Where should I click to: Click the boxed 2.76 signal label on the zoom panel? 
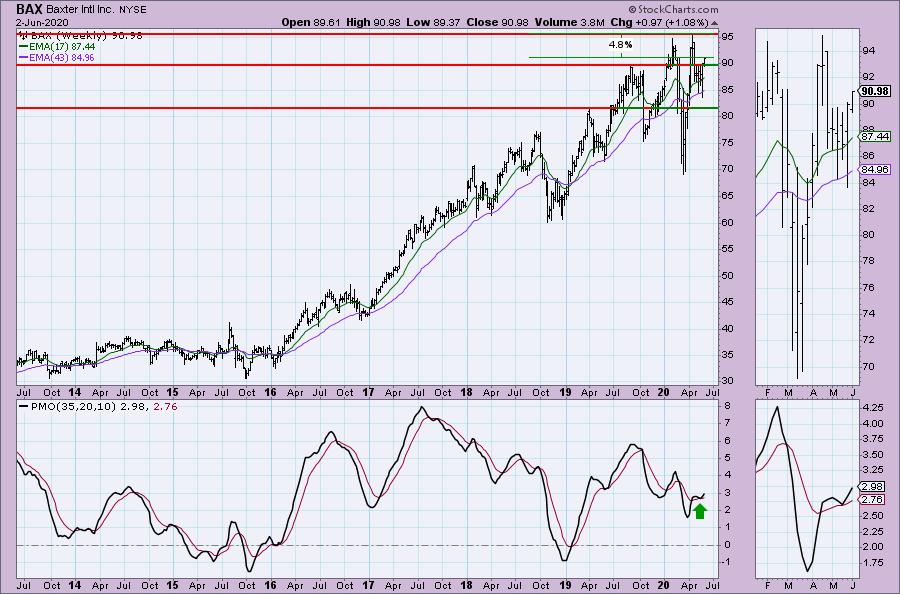click(x=873, y=500)
